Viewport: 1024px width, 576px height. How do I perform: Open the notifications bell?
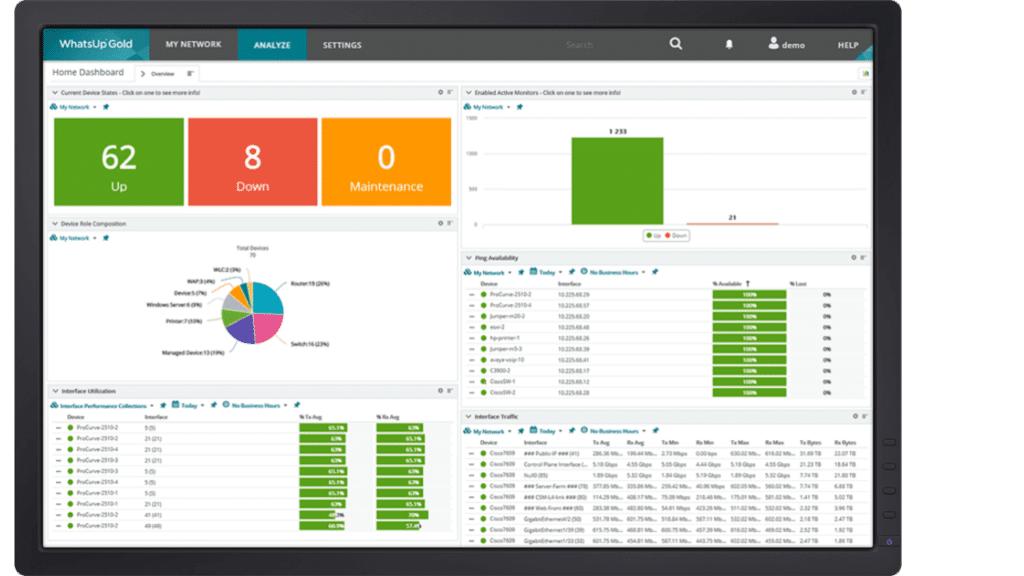pos(729,44)
